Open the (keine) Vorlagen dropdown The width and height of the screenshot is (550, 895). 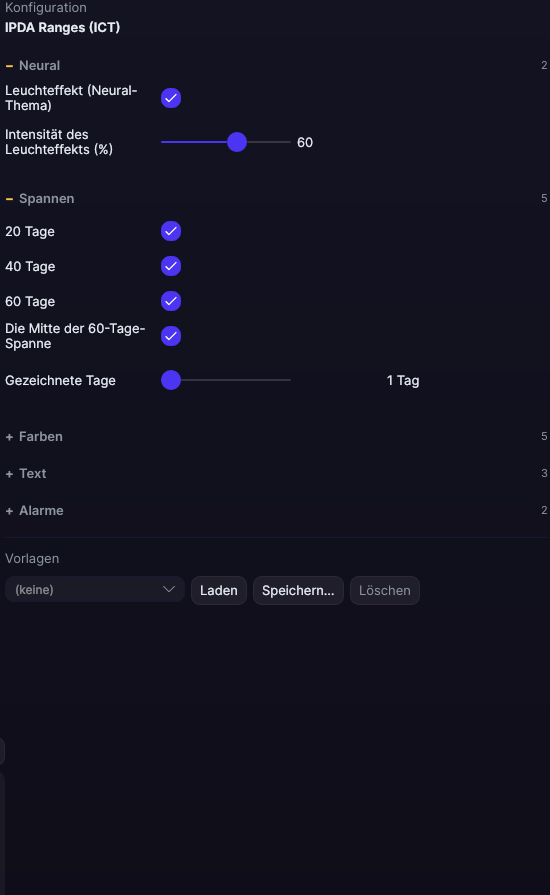point(95,590)
